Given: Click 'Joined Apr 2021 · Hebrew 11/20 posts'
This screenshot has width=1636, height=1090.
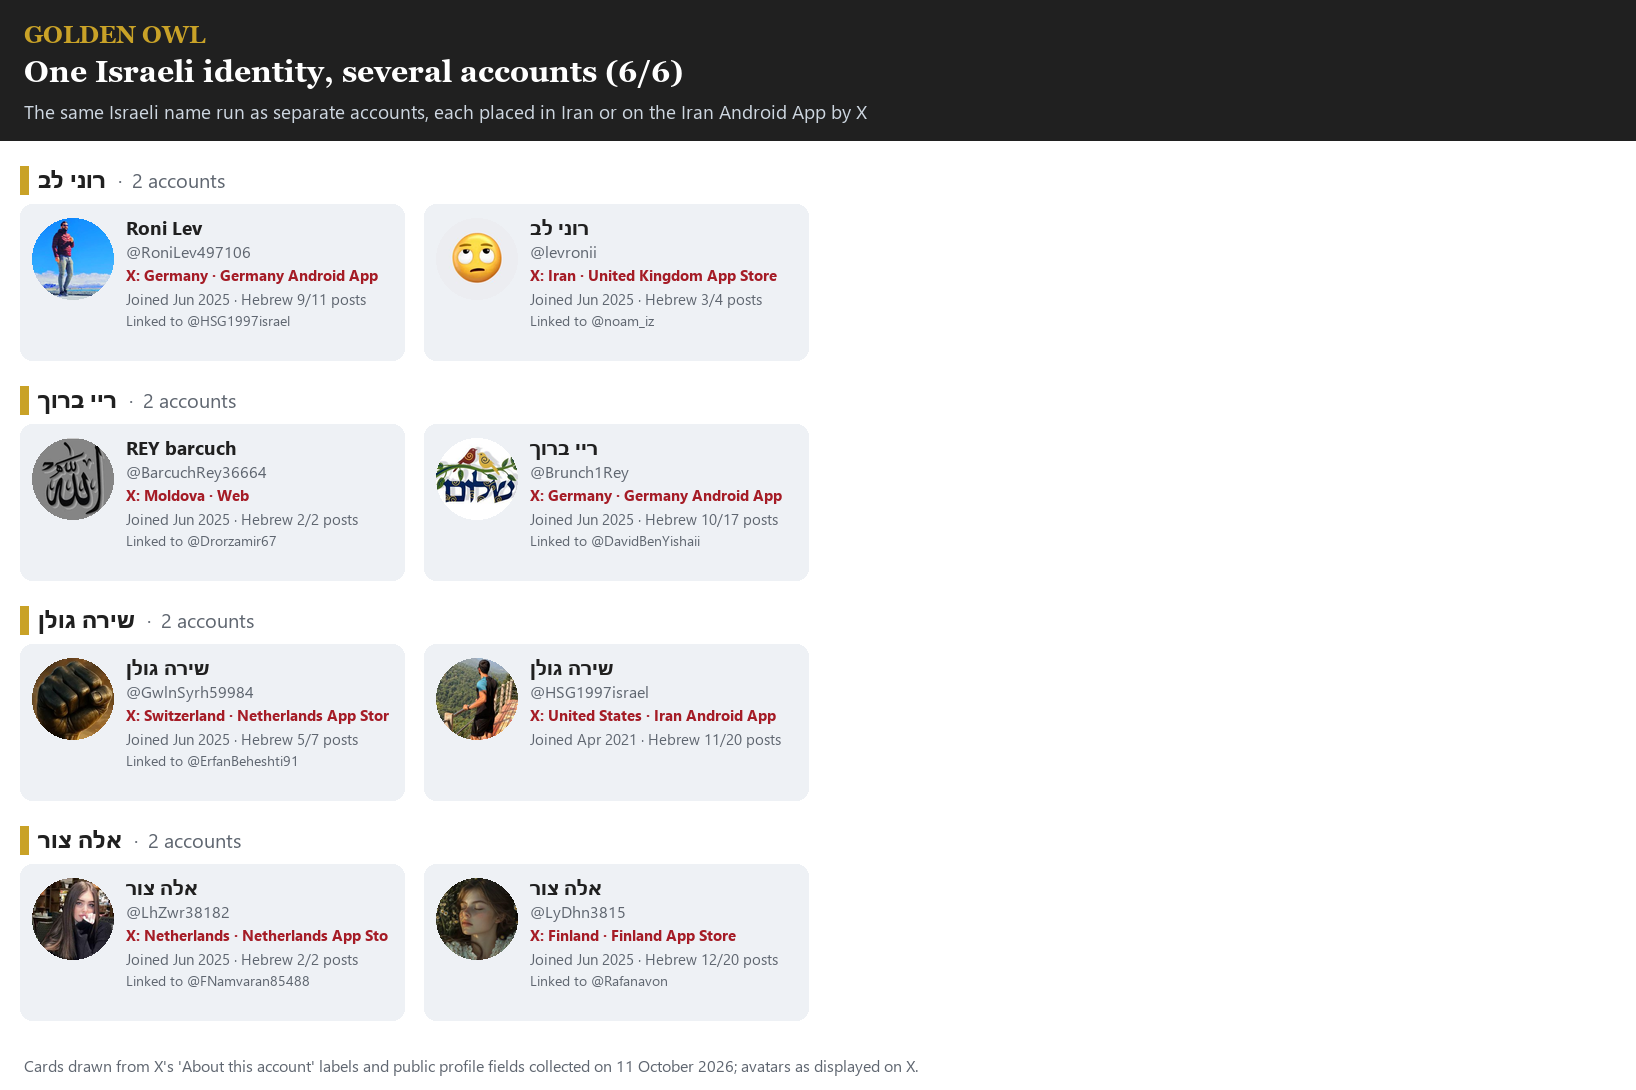Looking at the screenshot, I should pyautogui.click(x=656, y=740).
